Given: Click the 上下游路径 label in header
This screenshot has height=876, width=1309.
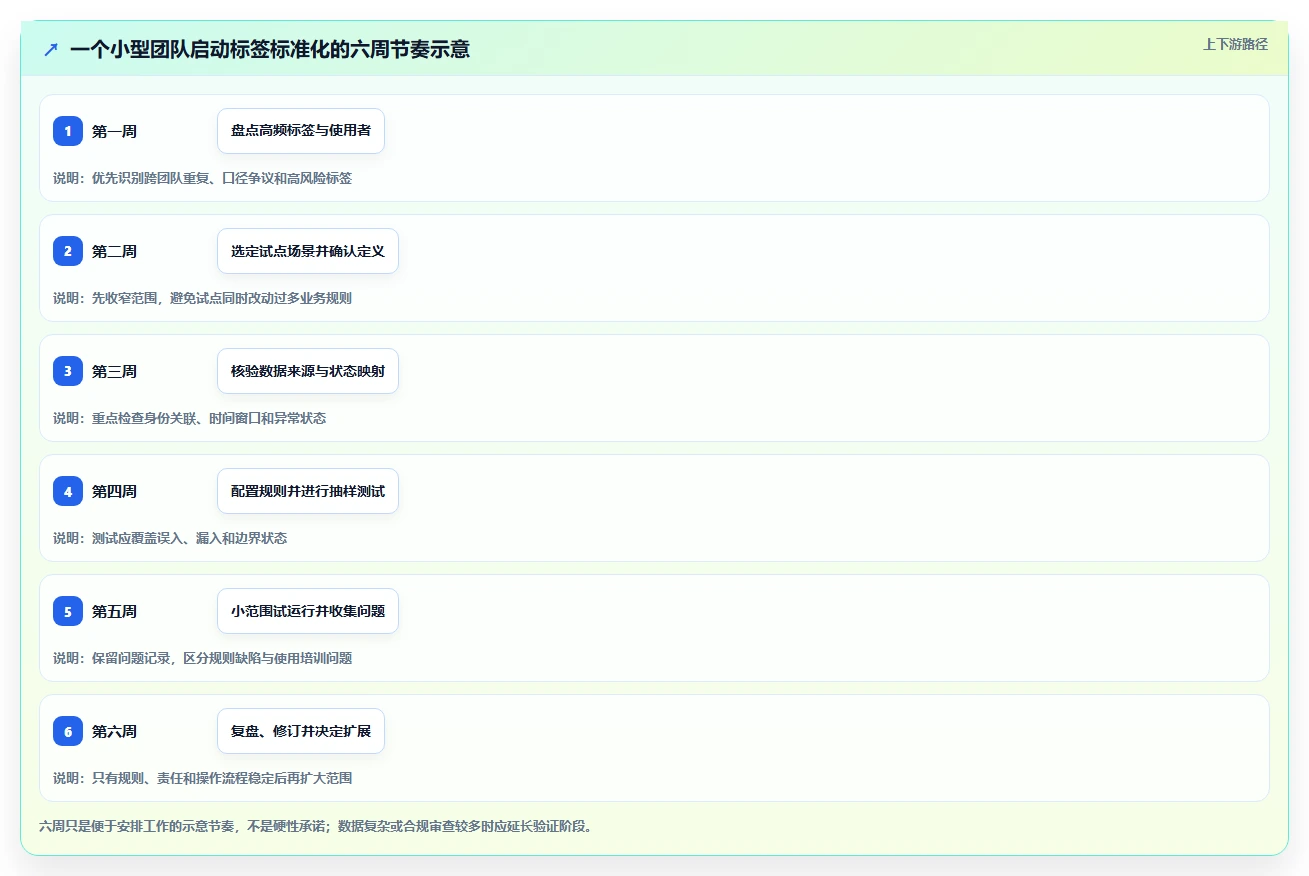Looking at the screenshot, I should (1235, 44).
